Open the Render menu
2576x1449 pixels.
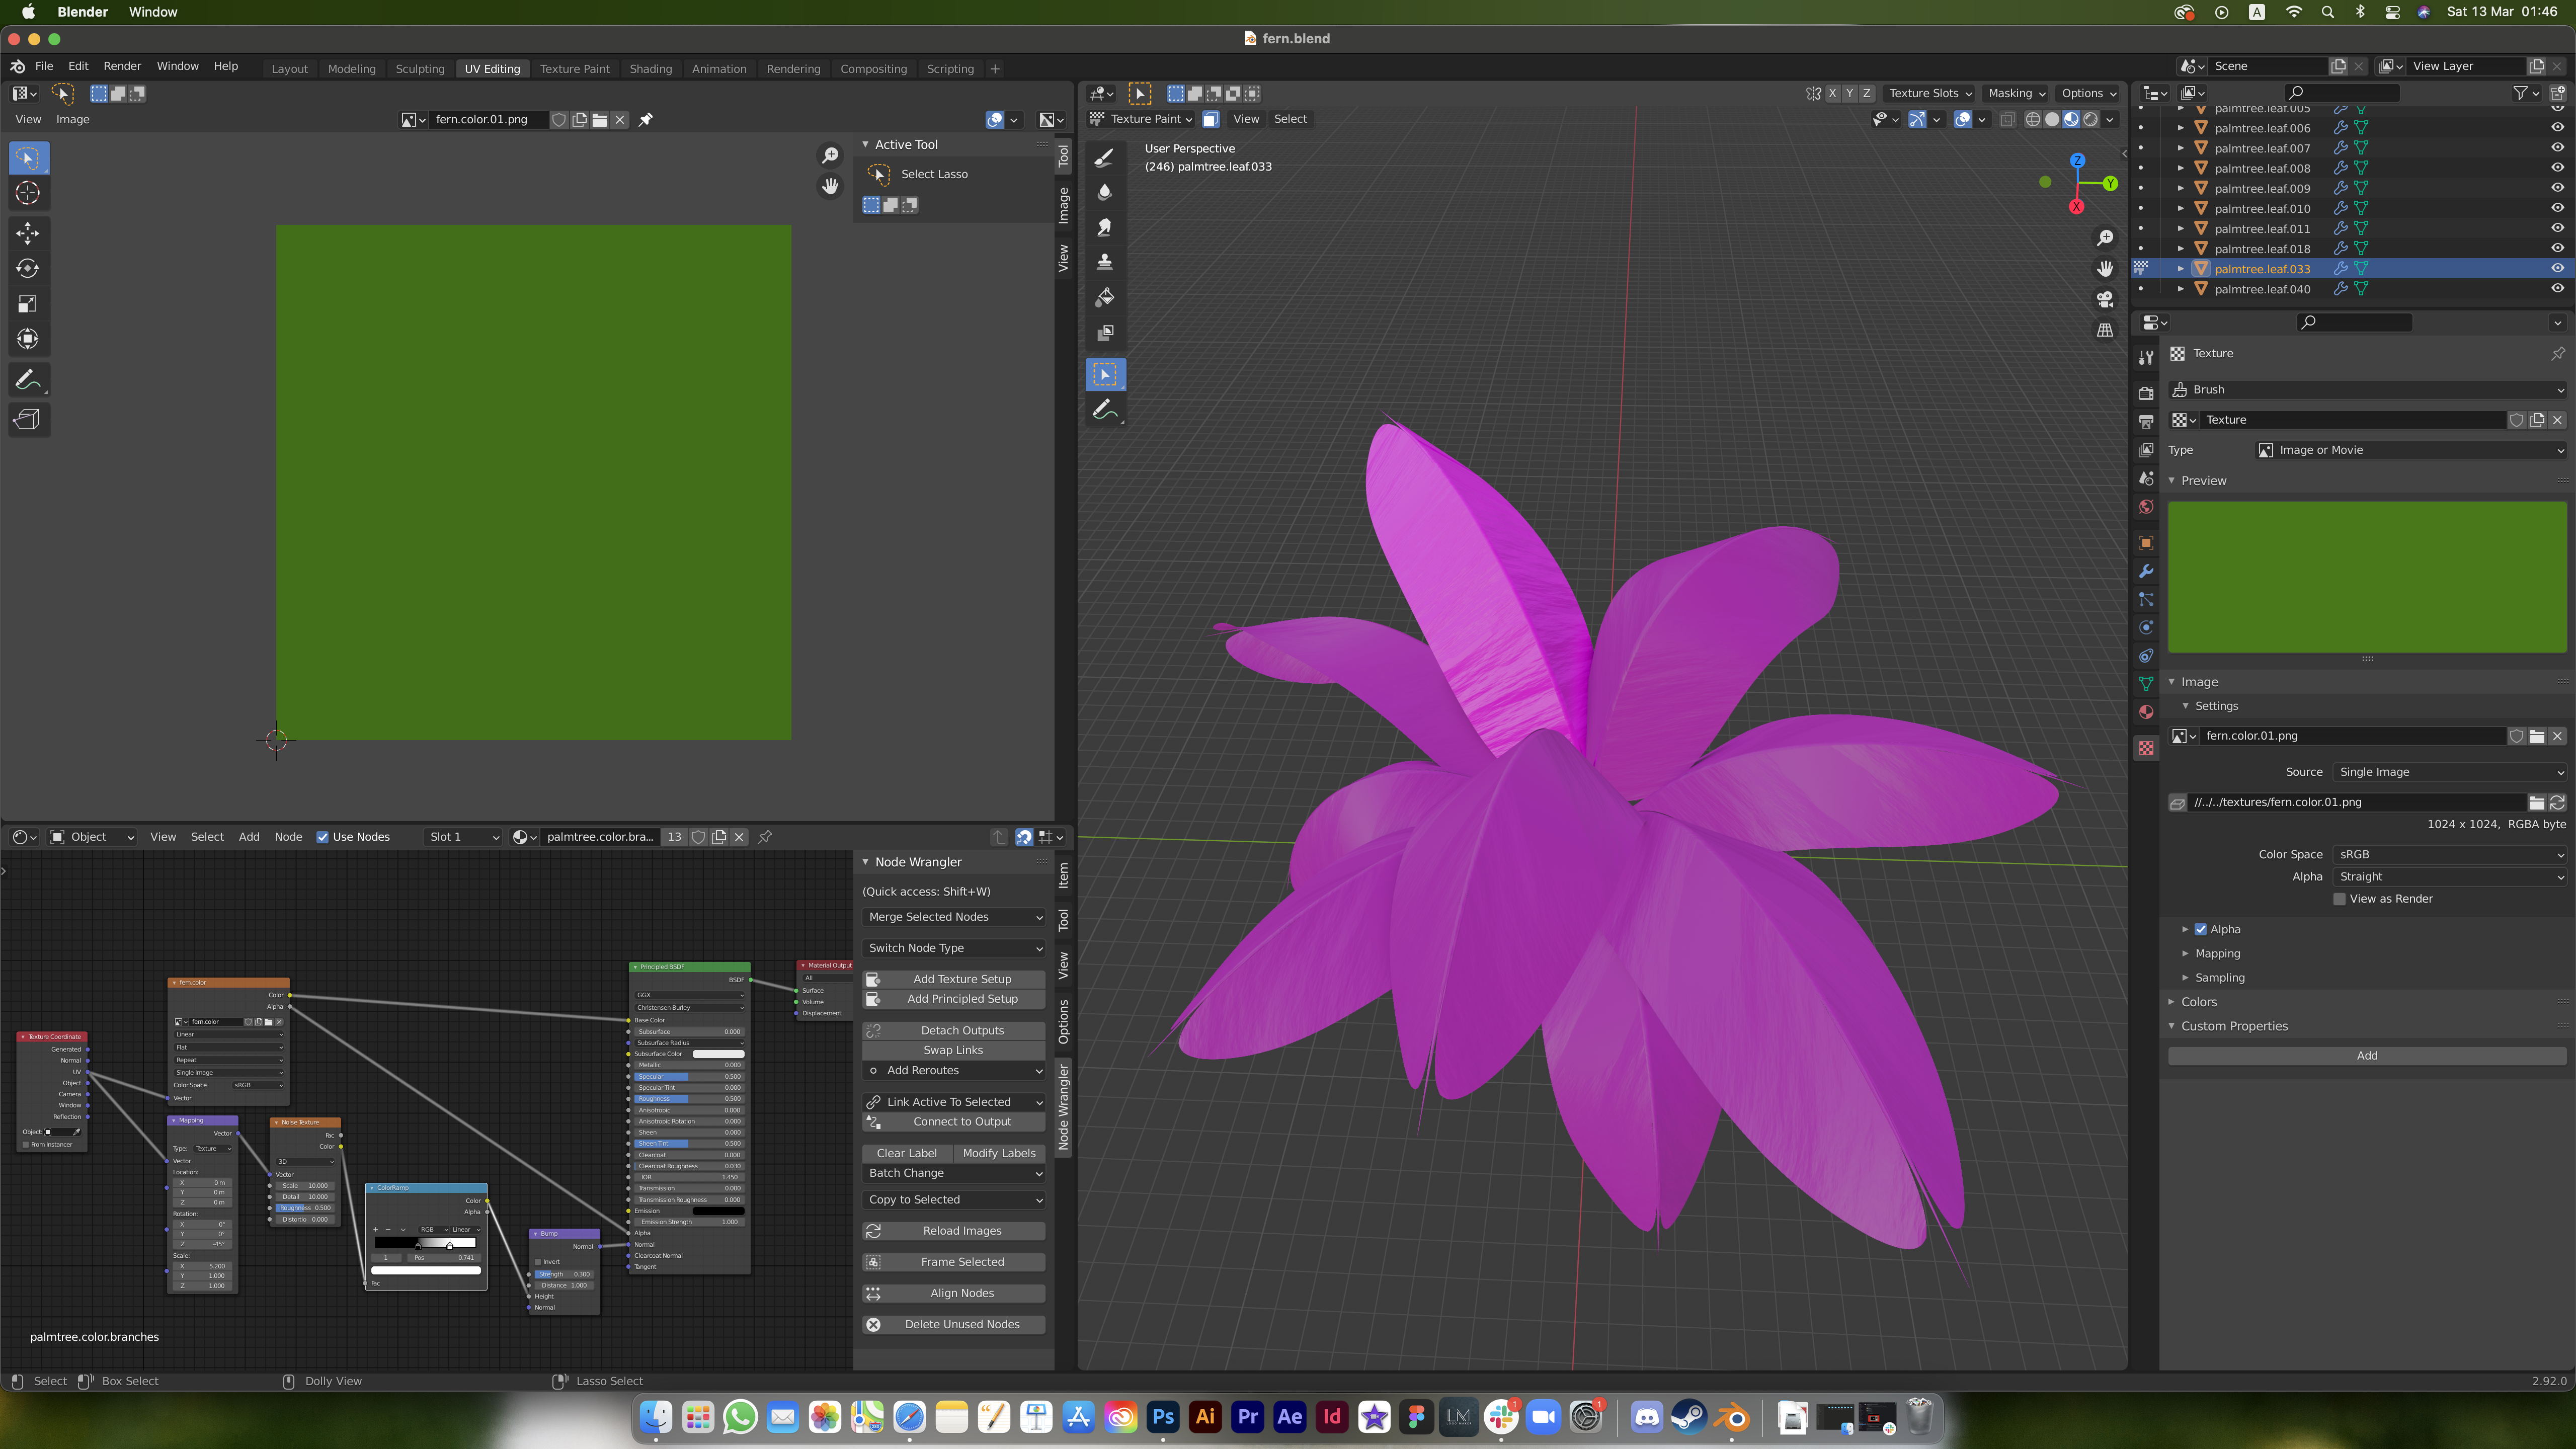(122, 66)
